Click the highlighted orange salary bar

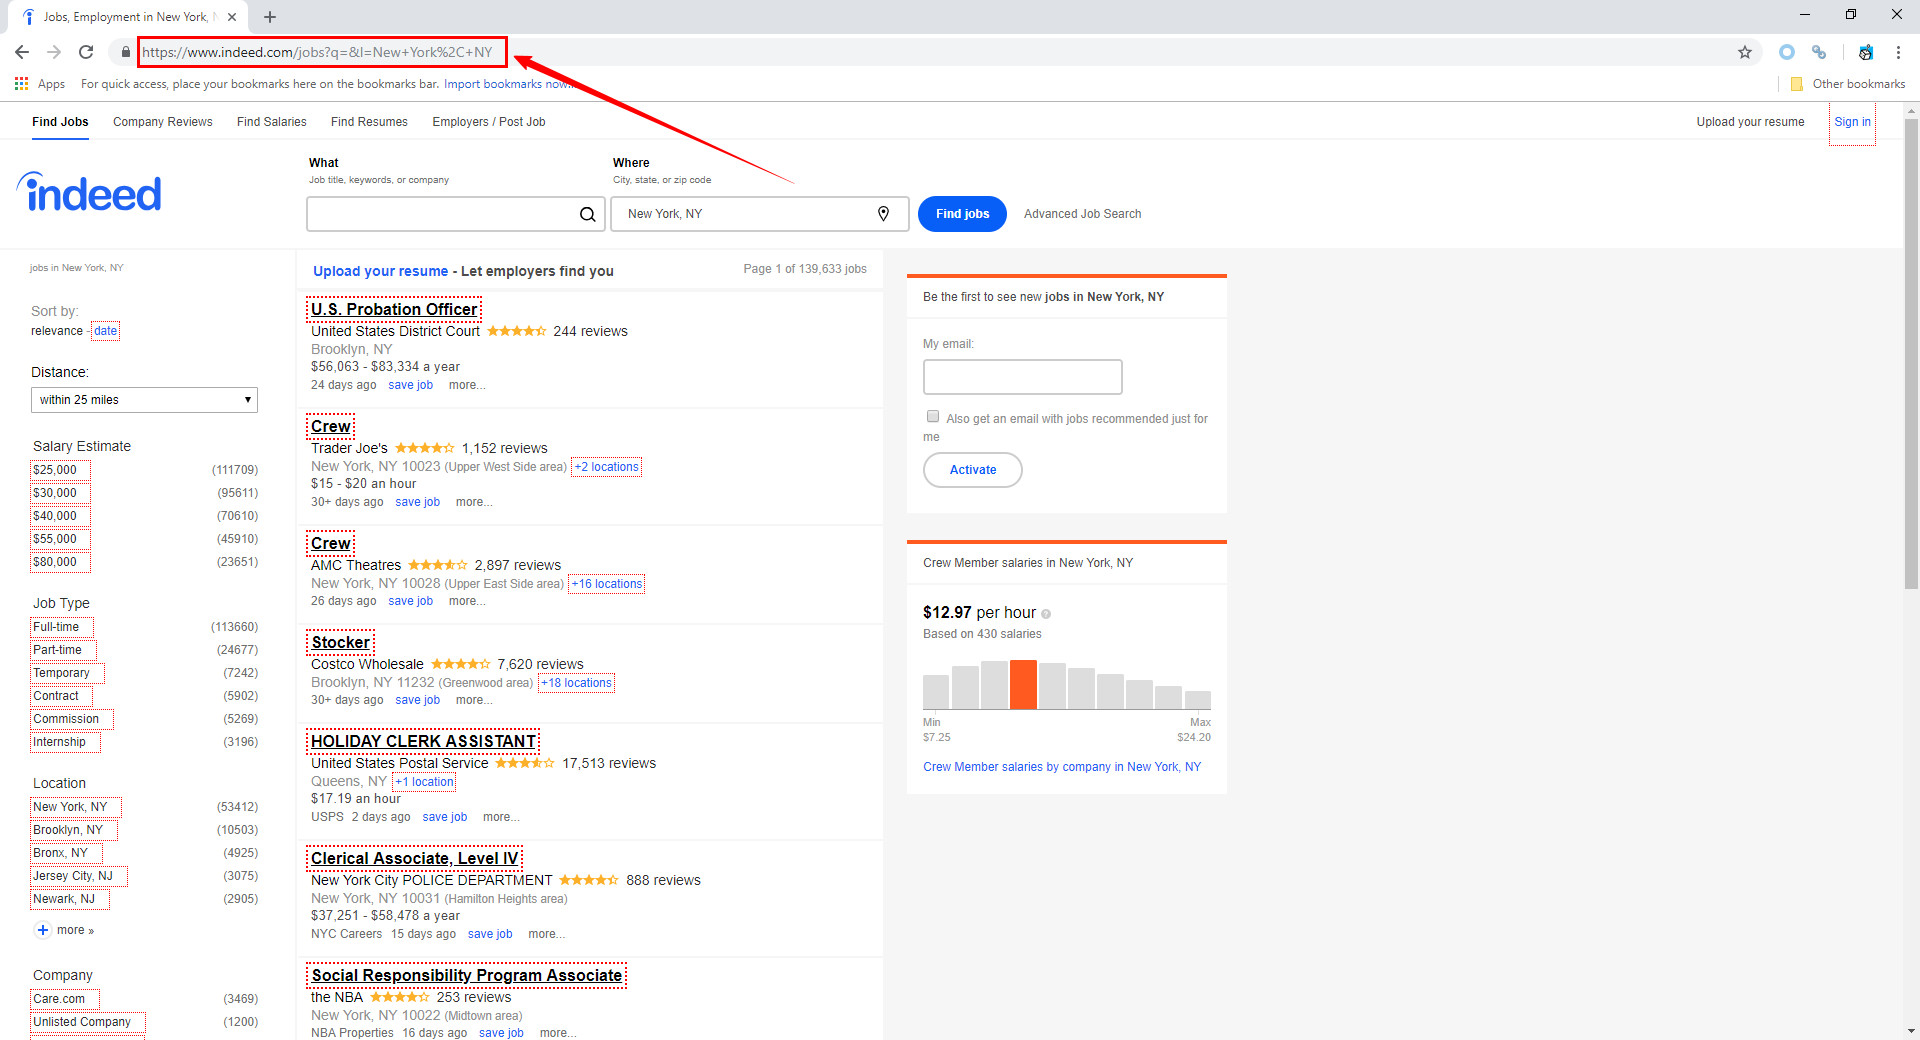[x=1023, y=685]
